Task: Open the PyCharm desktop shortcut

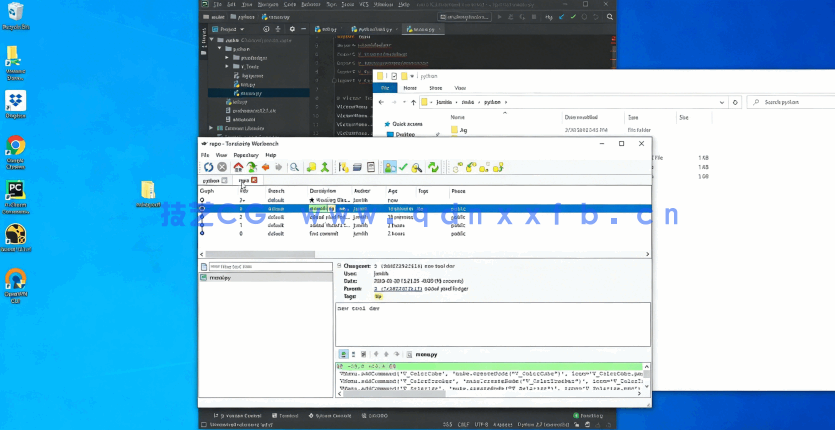Action: pos(15,193)
